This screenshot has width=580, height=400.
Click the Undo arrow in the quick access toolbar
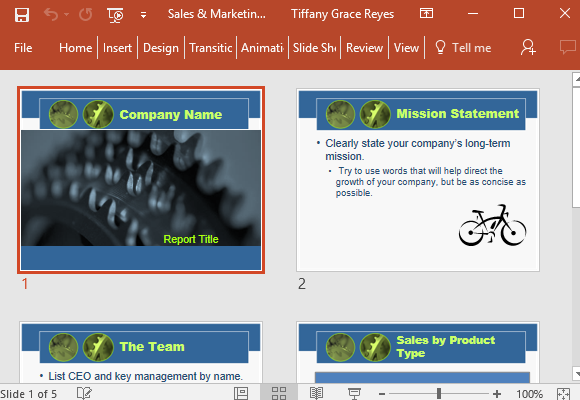(x=51, y=14)
